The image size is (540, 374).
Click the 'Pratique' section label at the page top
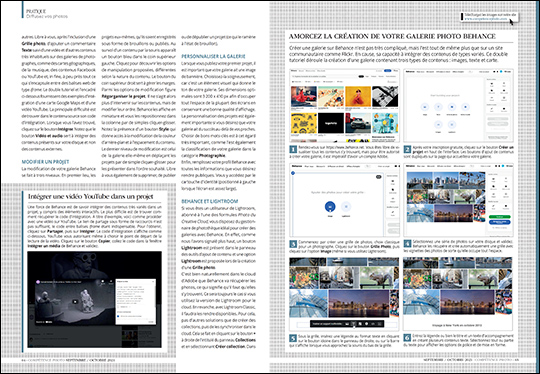tap(36, 11)
